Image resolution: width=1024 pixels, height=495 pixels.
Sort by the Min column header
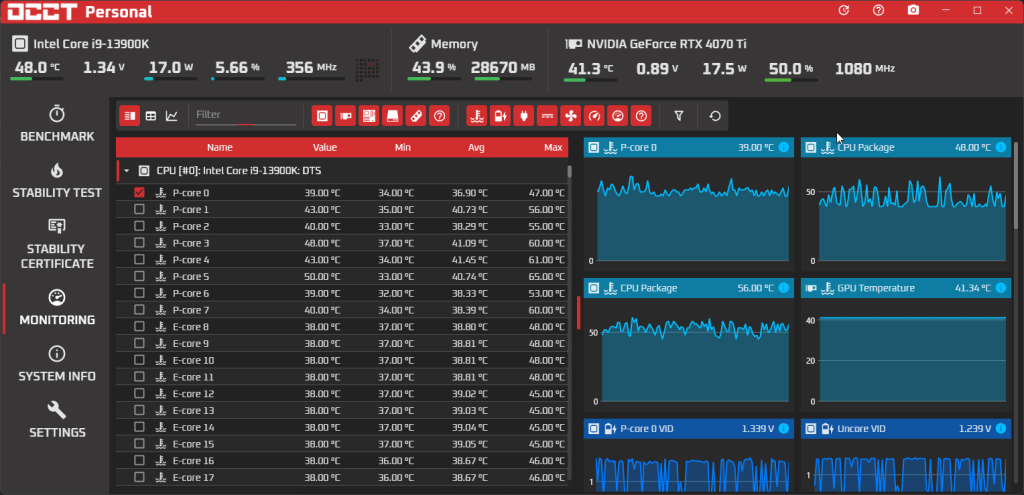point(403,148)
